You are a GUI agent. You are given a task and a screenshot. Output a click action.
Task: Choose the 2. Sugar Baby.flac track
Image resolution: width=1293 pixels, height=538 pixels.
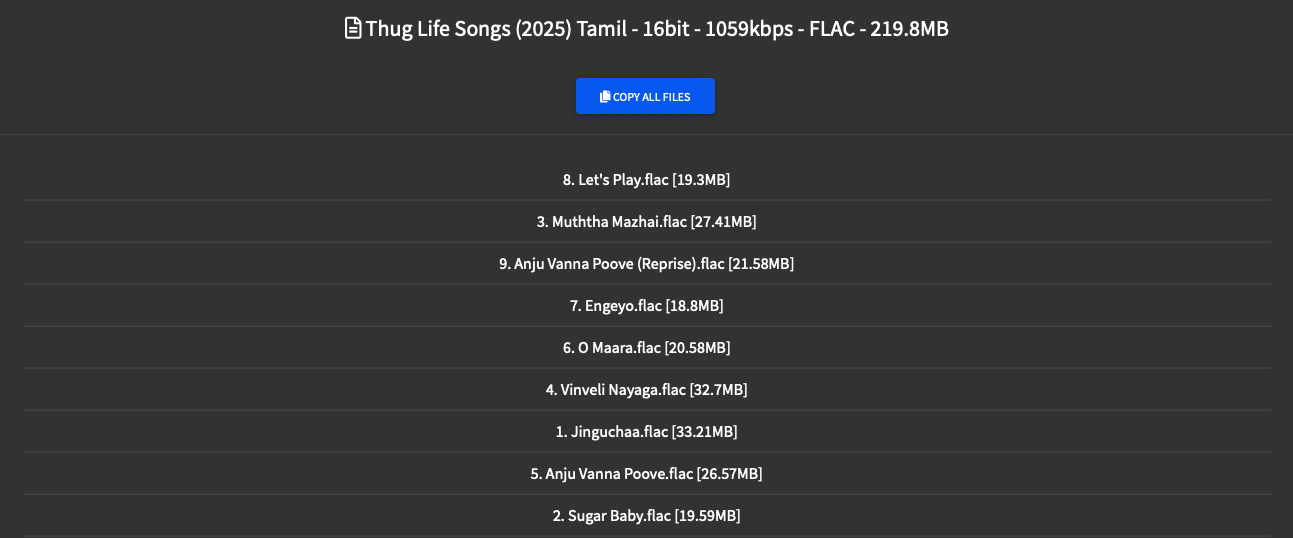click(x=647, y=516)
